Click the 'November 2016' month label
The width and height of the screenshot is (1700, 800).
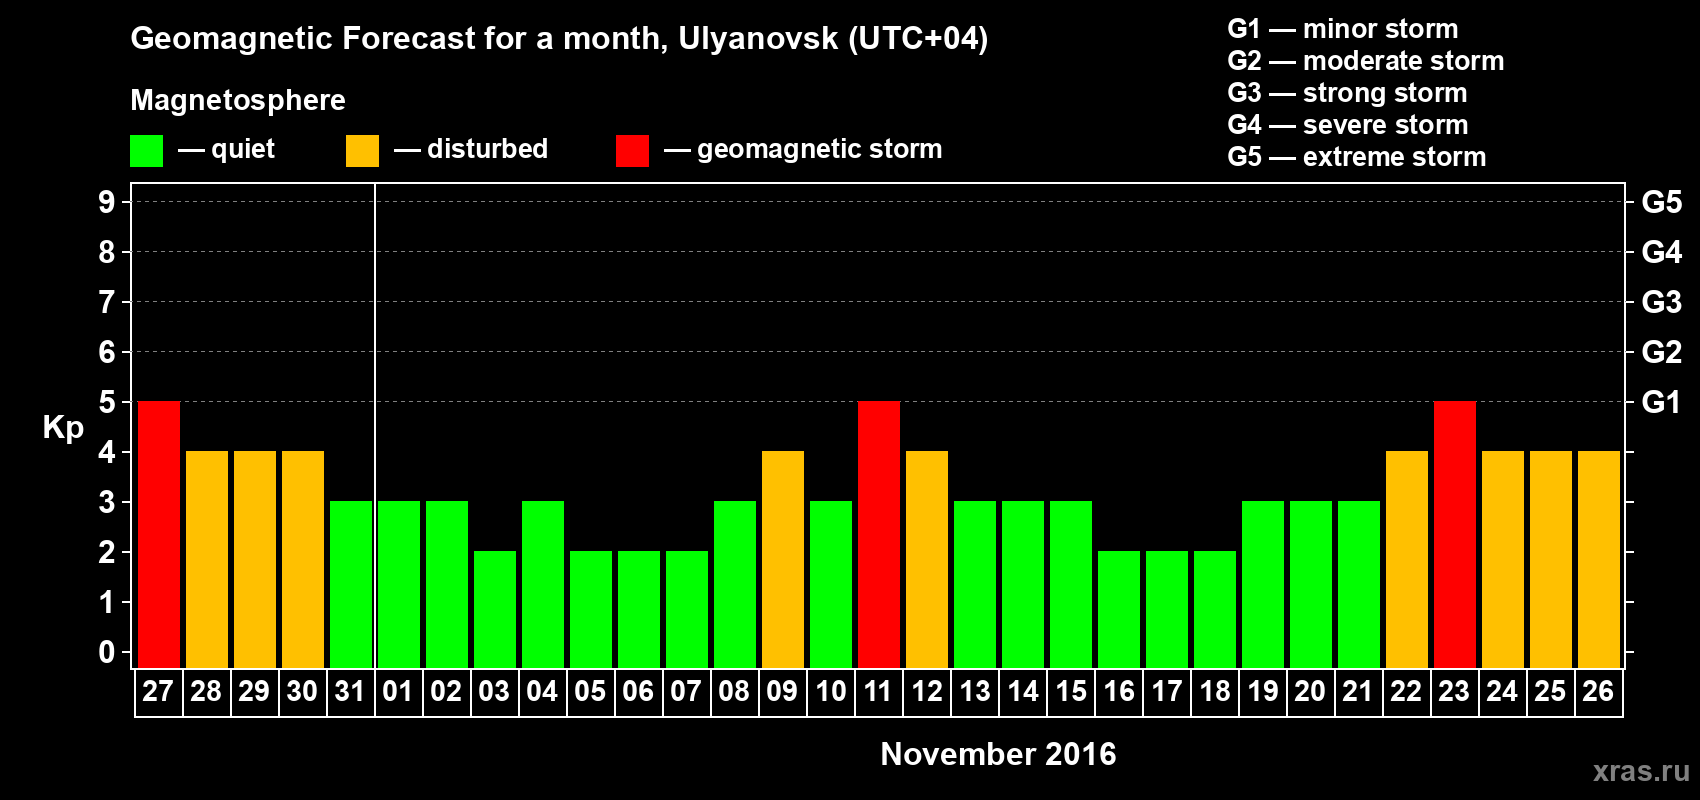998,754
